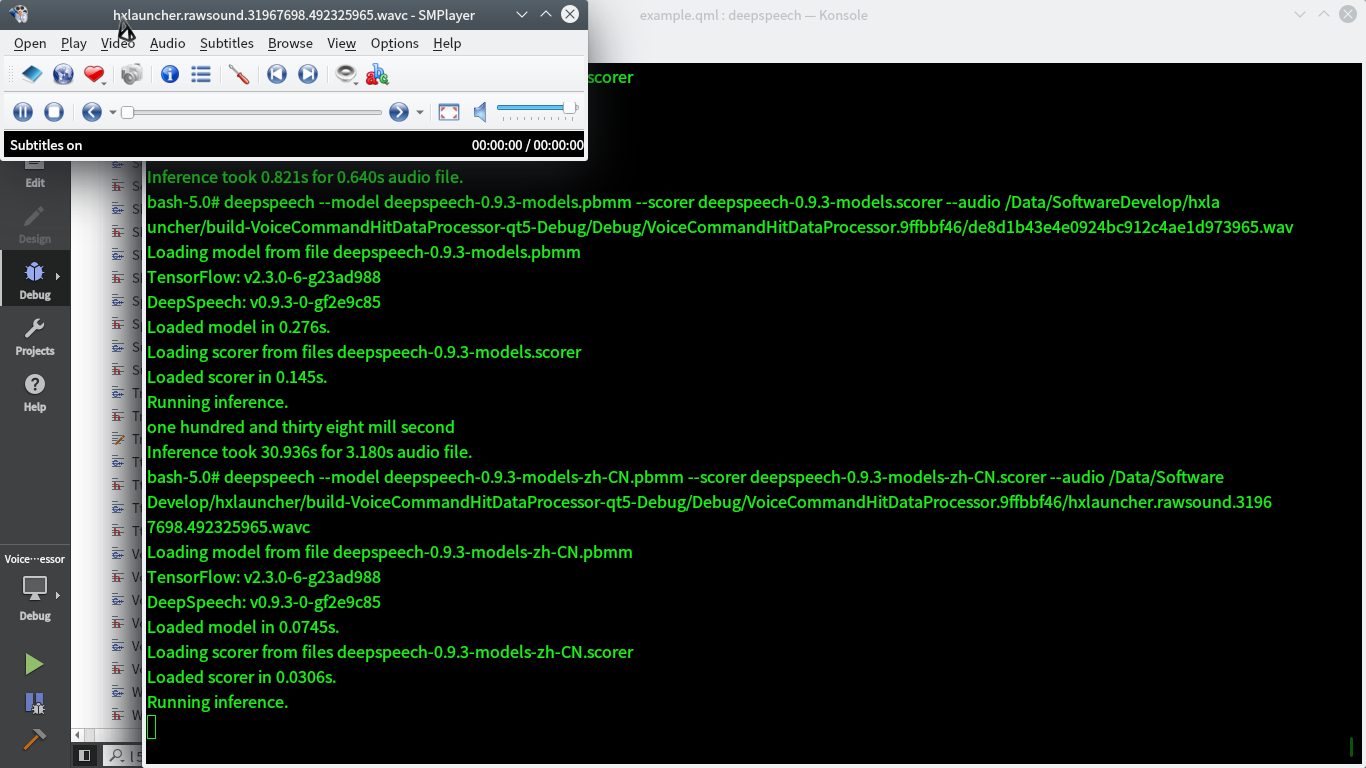
Task: Open the Open menu in SMPlayer
Action: [x=30, y=43]
